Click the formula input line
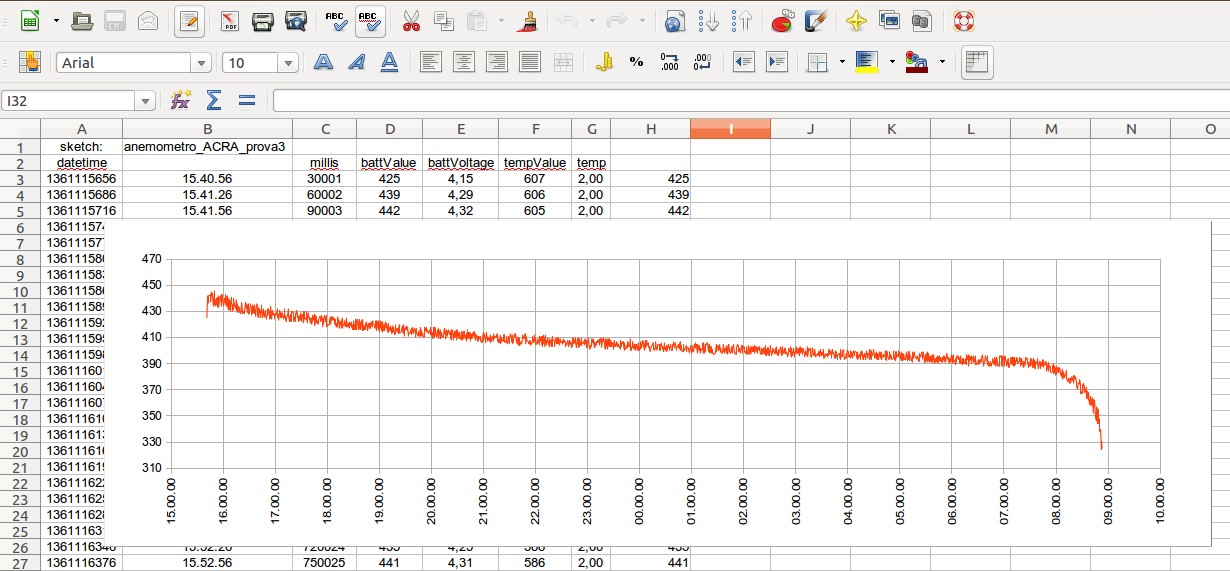This screenshot has height=571, width=1230. pyautogui.click(x=750, y=101)
